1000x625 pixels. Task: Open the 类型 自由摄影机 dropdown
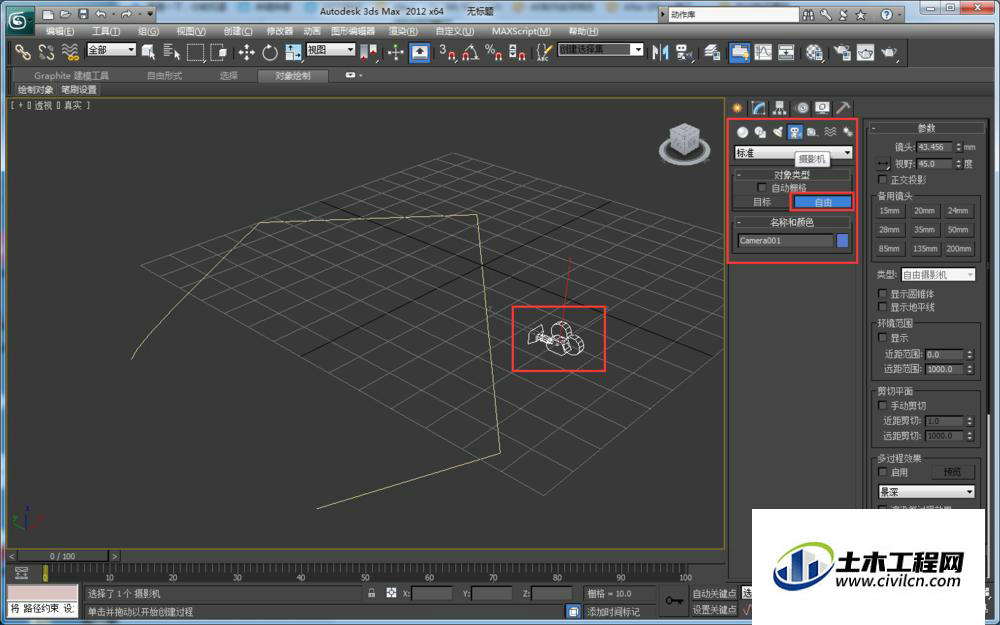click(938, 274)
